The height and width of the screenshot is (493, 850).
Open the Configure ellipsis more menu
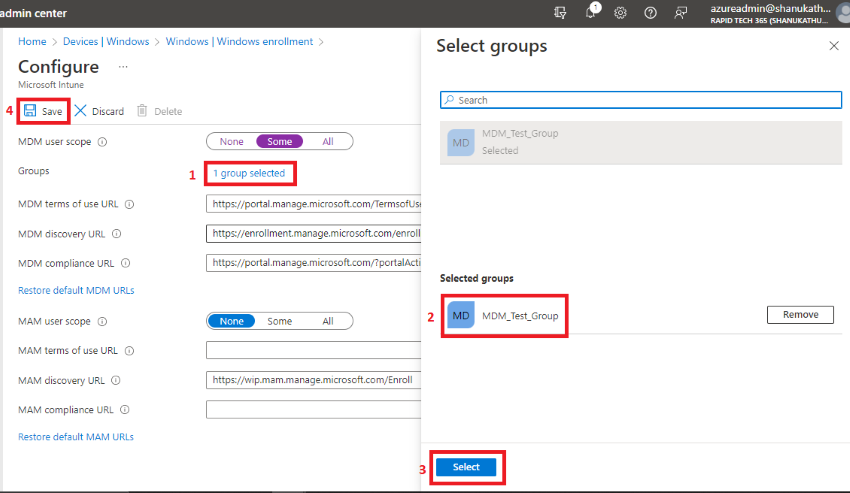(x=123, y=67)
